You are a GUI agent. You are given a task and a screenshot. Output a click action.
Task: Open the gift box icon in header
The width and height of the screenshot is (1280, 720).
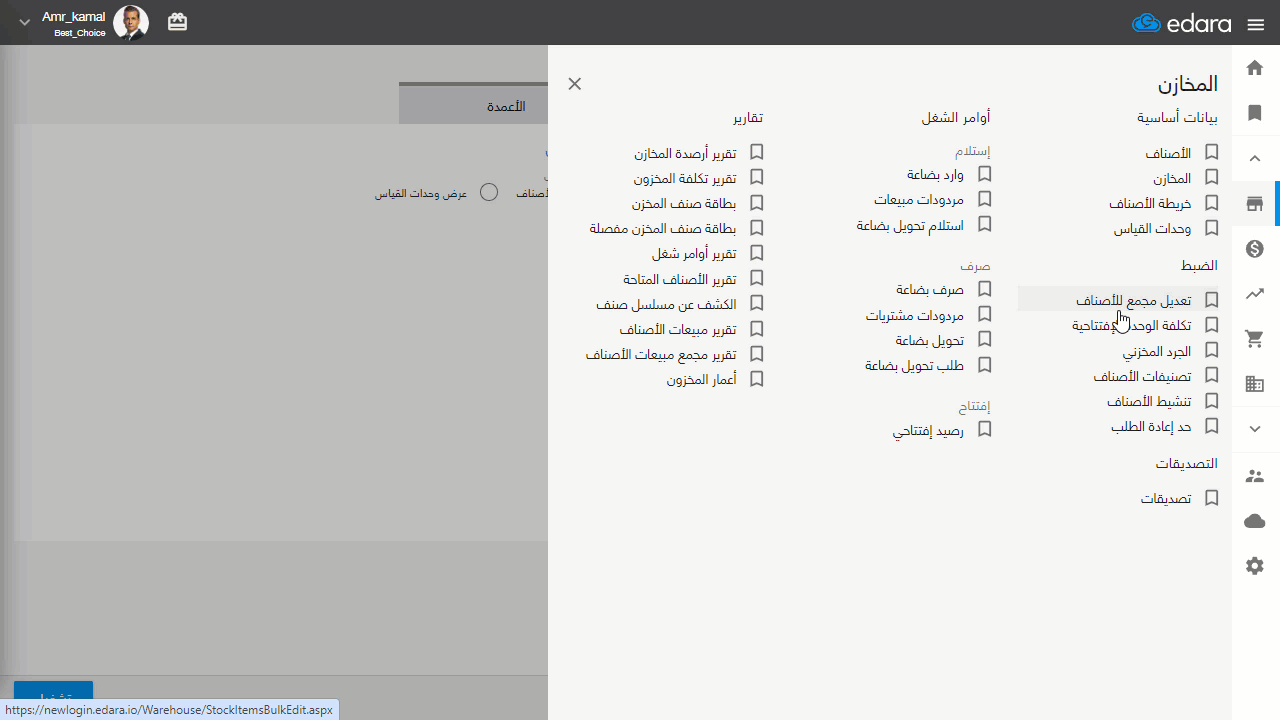point(177,22)
